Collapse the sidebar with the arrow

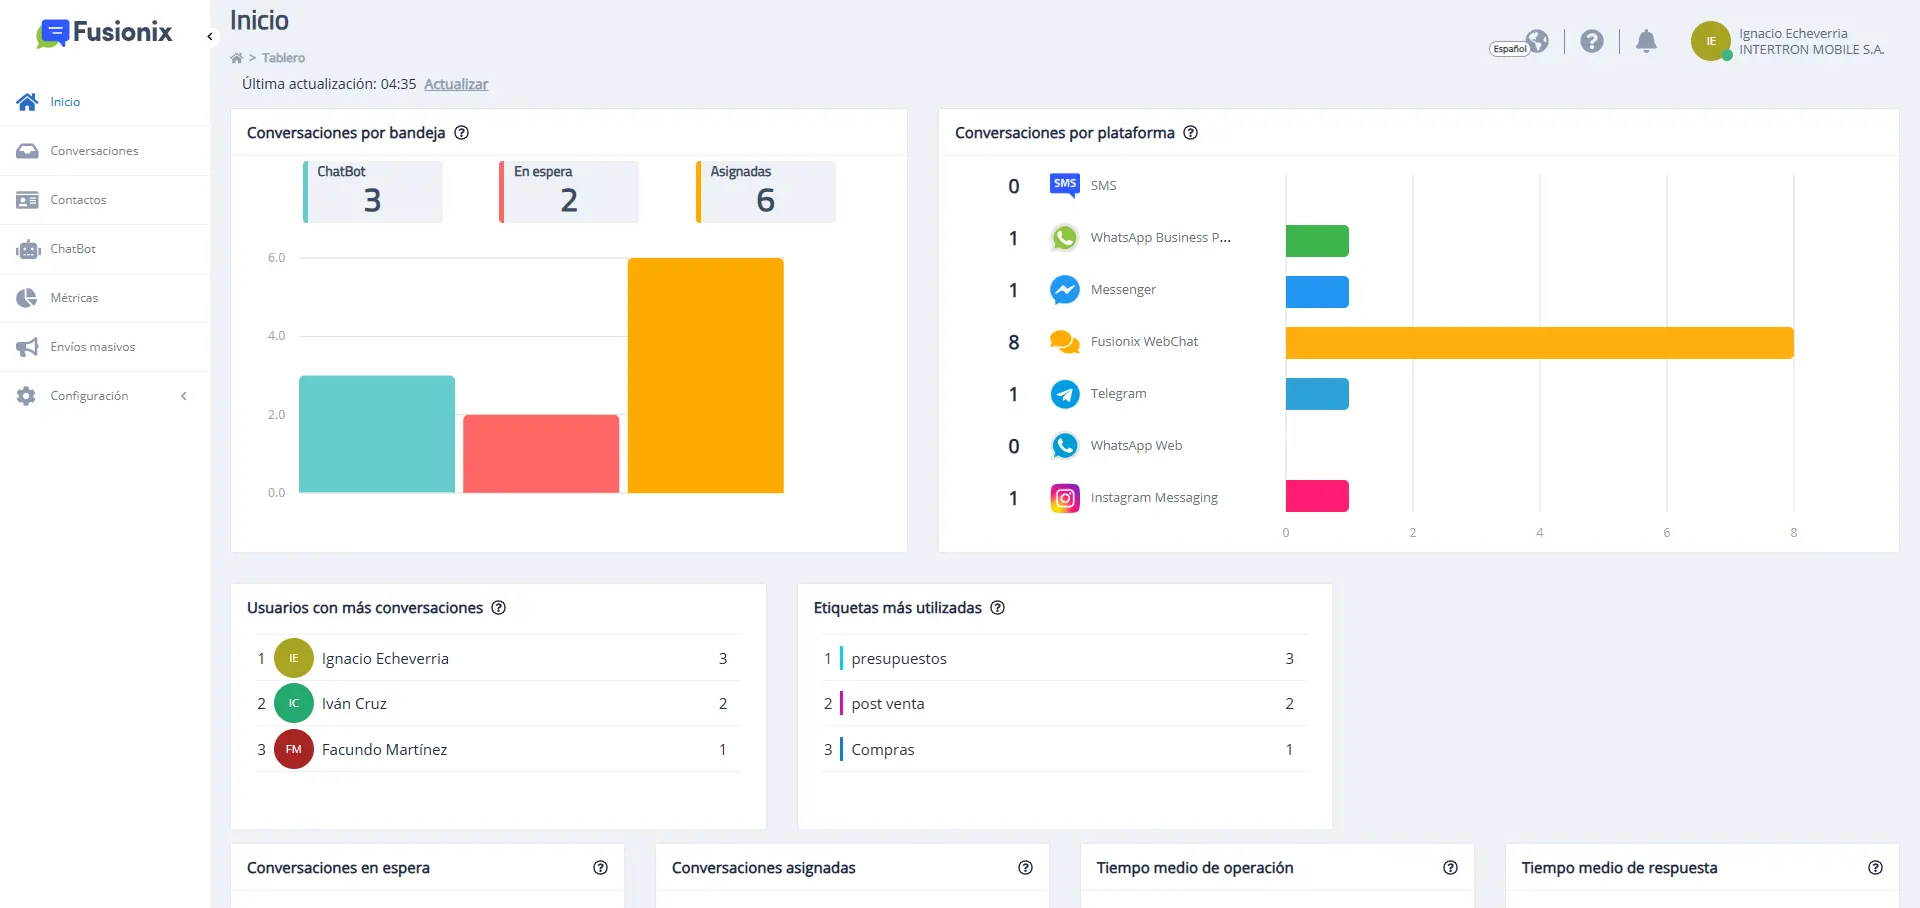pyautogui.click(x=210, y=36)
